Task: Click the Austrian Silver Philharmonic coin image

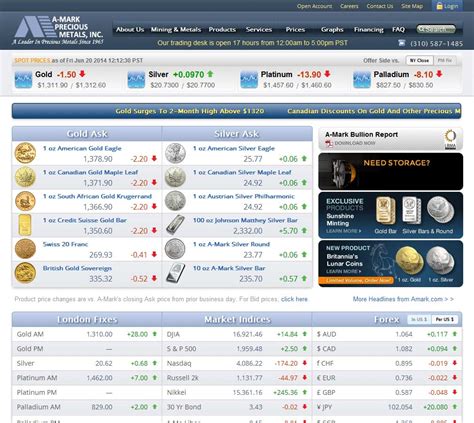Action: coord(175,201)
